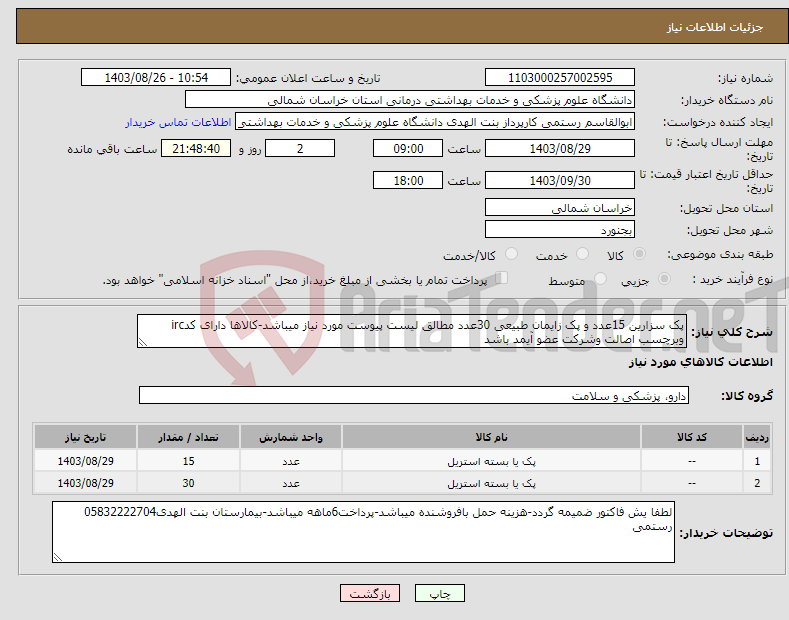The width and height of the screenshot is (789, 620).
Task: Select the کالا radio button
Action: click(640, 254)
